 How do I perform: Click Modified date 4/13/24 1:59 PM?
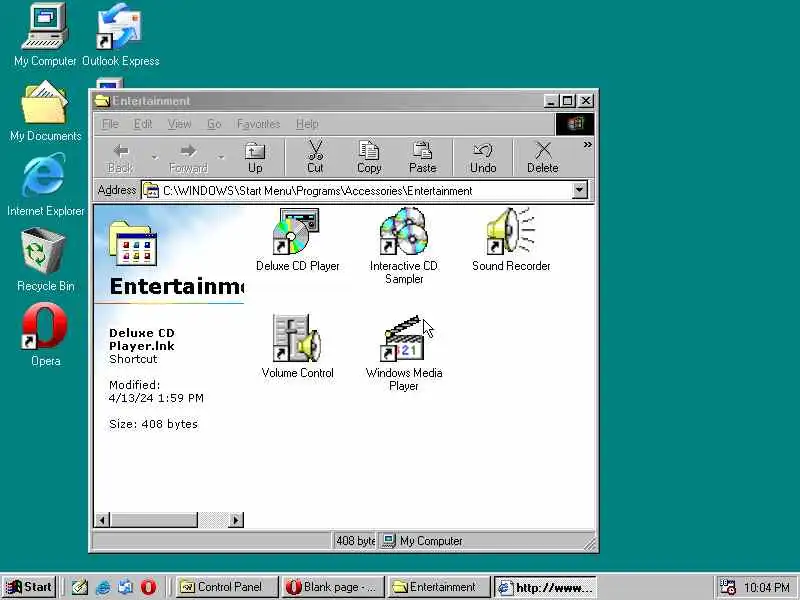(156, 398)
